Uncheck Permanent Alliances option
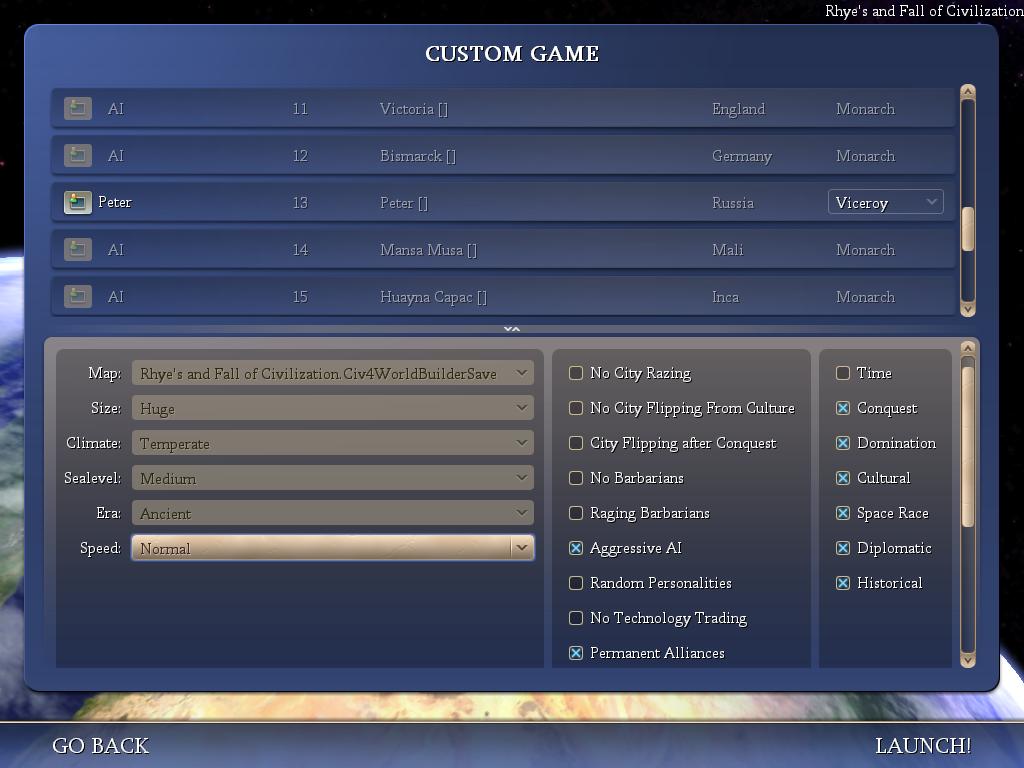This screenshot has height=768, width=1024. click(576, 653)
